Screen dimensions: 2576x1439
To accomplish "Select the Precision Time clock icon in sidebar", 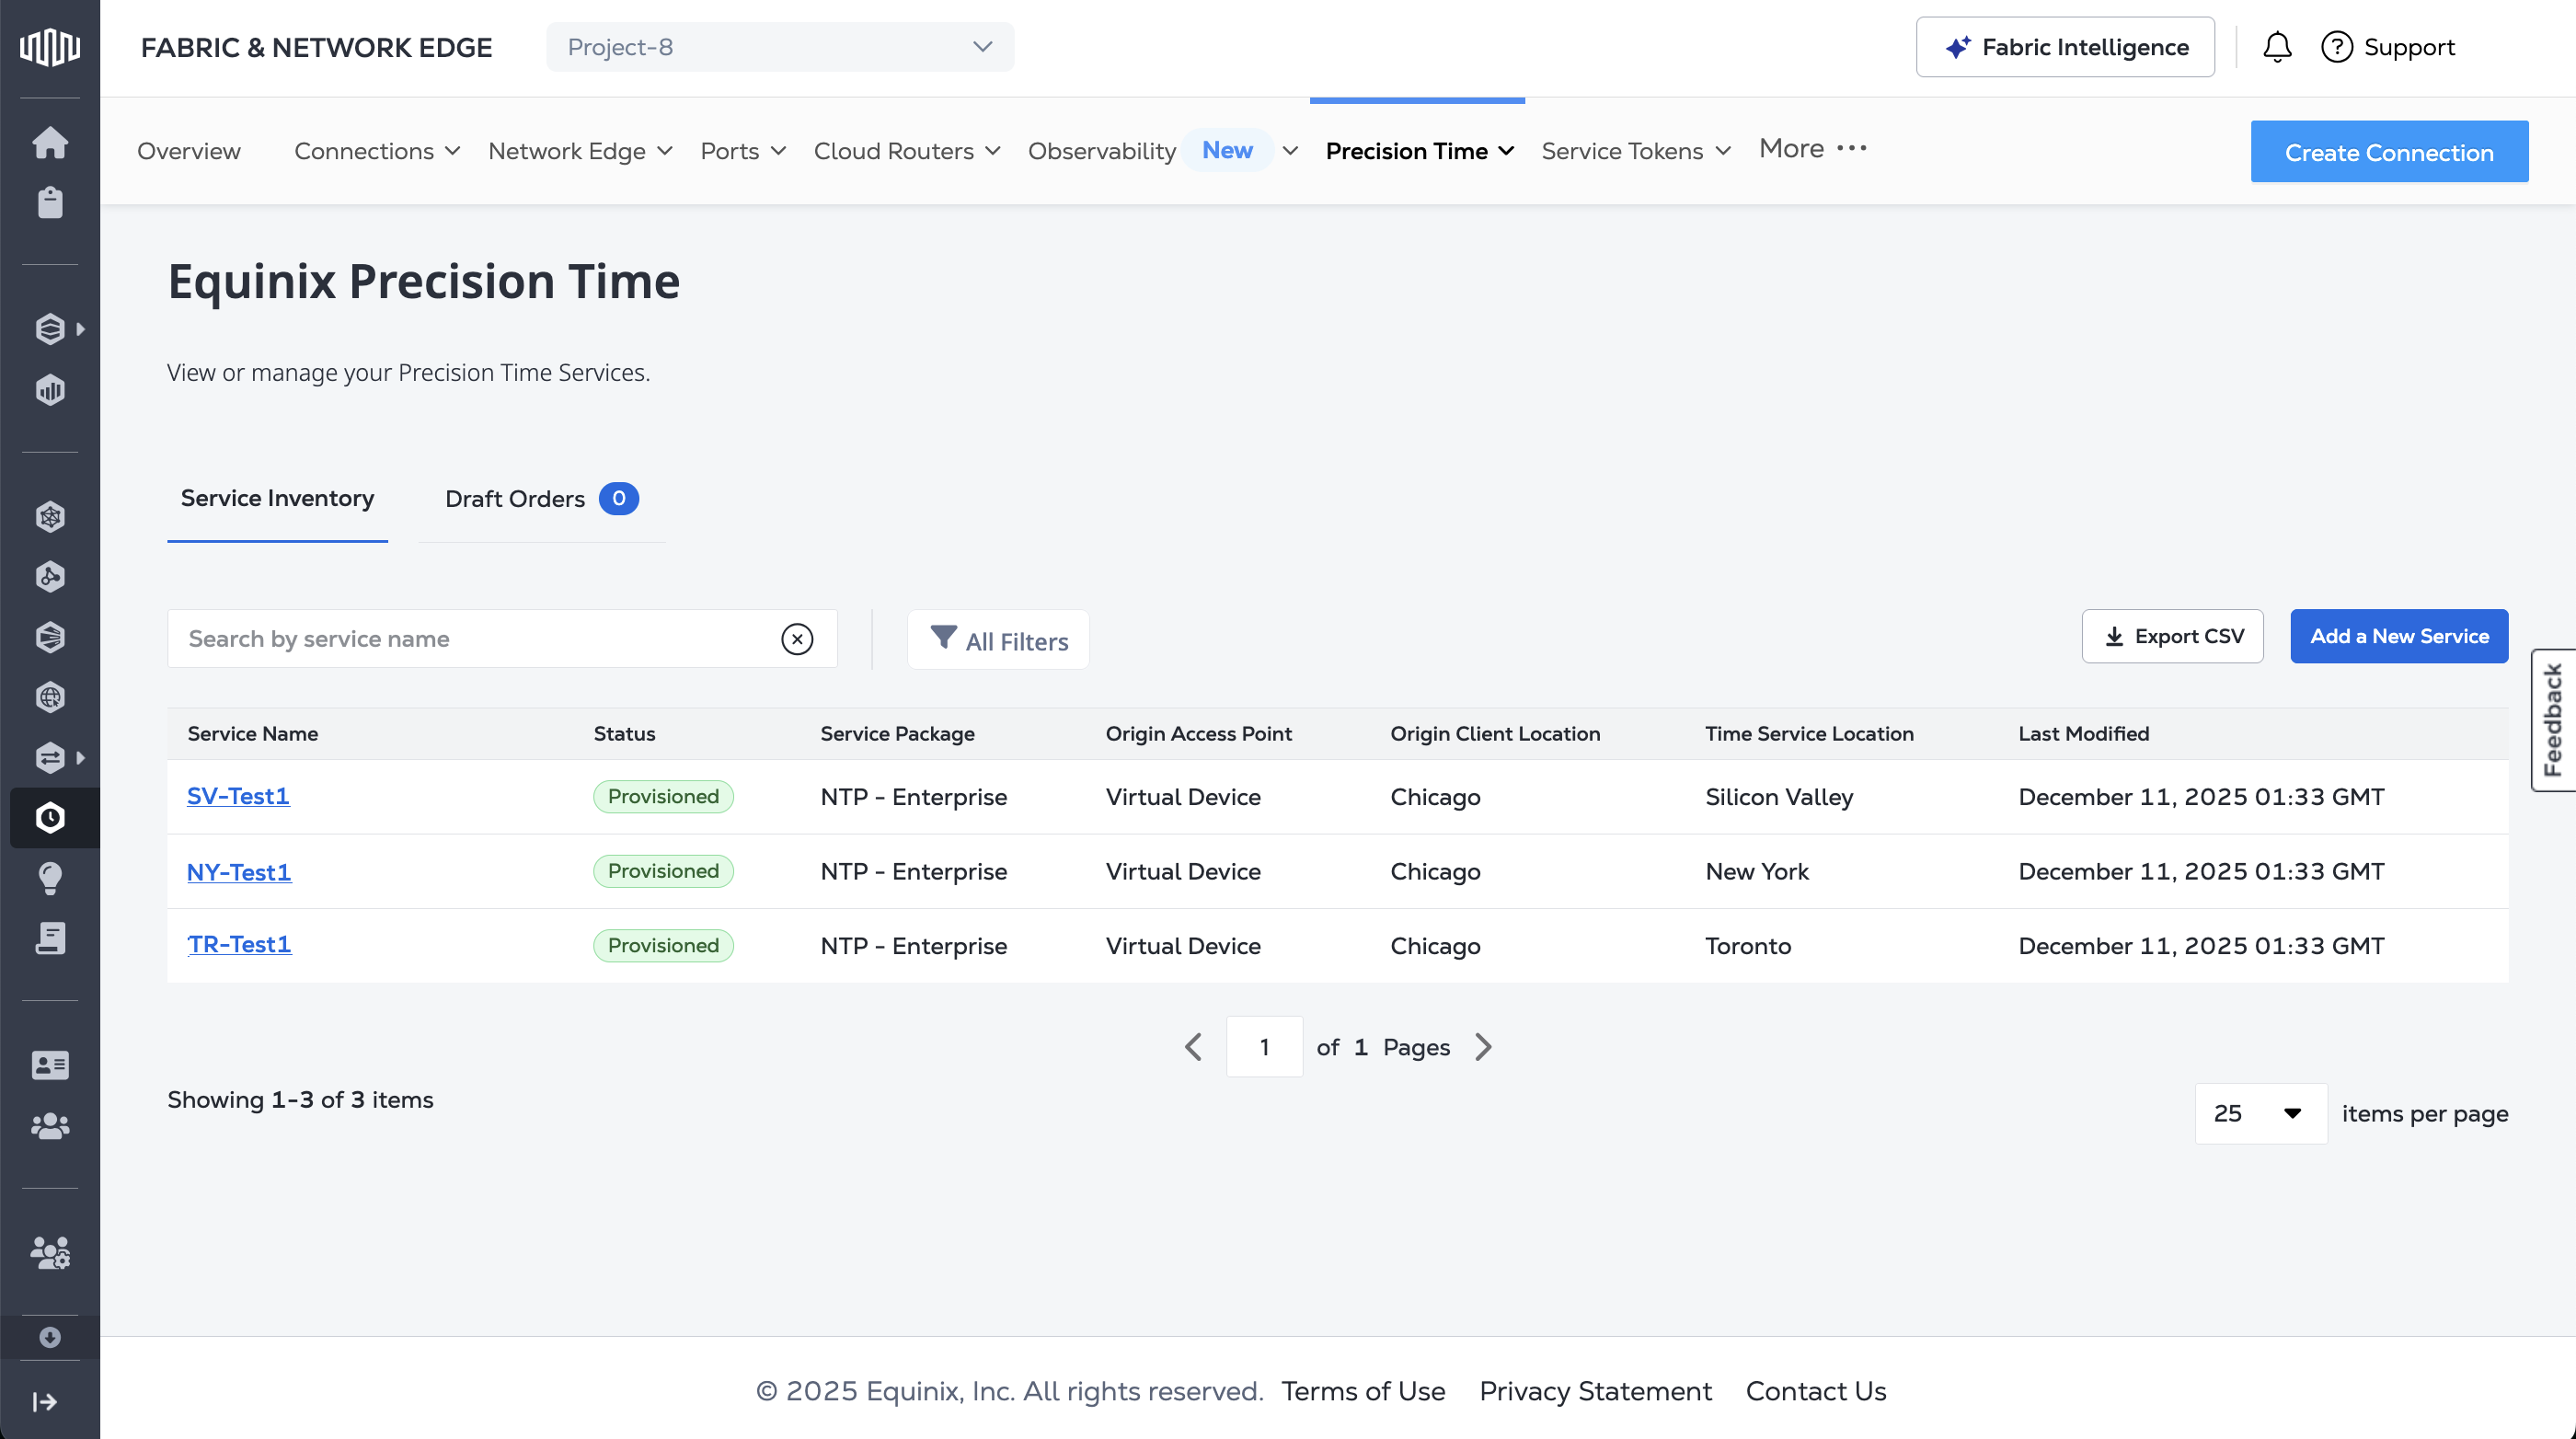I will (50, 818).
